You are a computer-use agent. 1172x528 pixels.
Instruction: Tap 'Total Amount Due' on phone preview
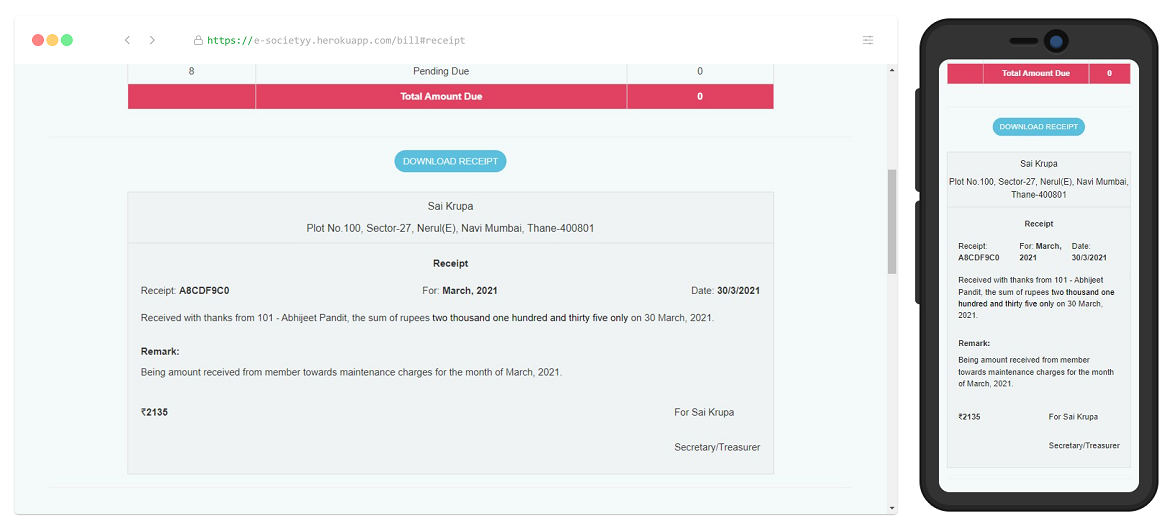tap(1036, 73)
